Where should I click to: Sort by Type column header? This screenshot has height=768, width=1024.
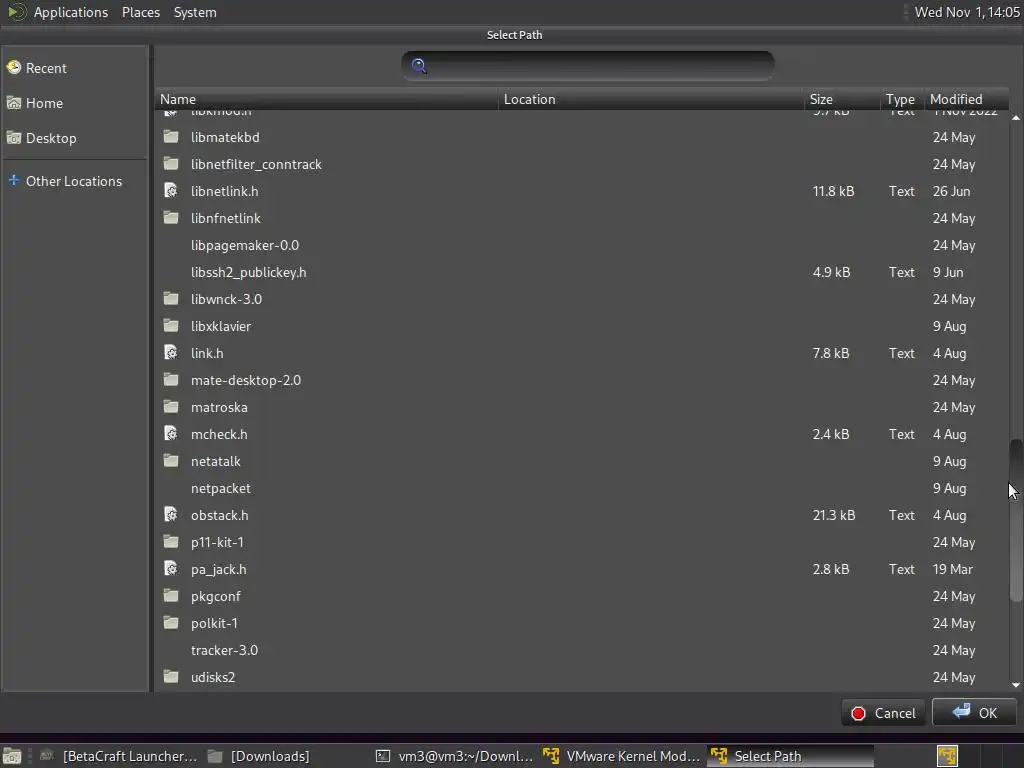coord(901,99)
